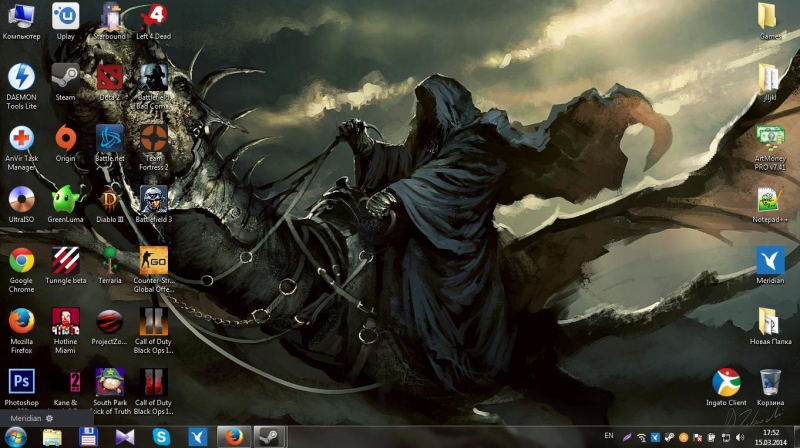The height and width of the screenshot is (448, 800).
Task: Click the Windows Start orb
Action: [16, 437]
